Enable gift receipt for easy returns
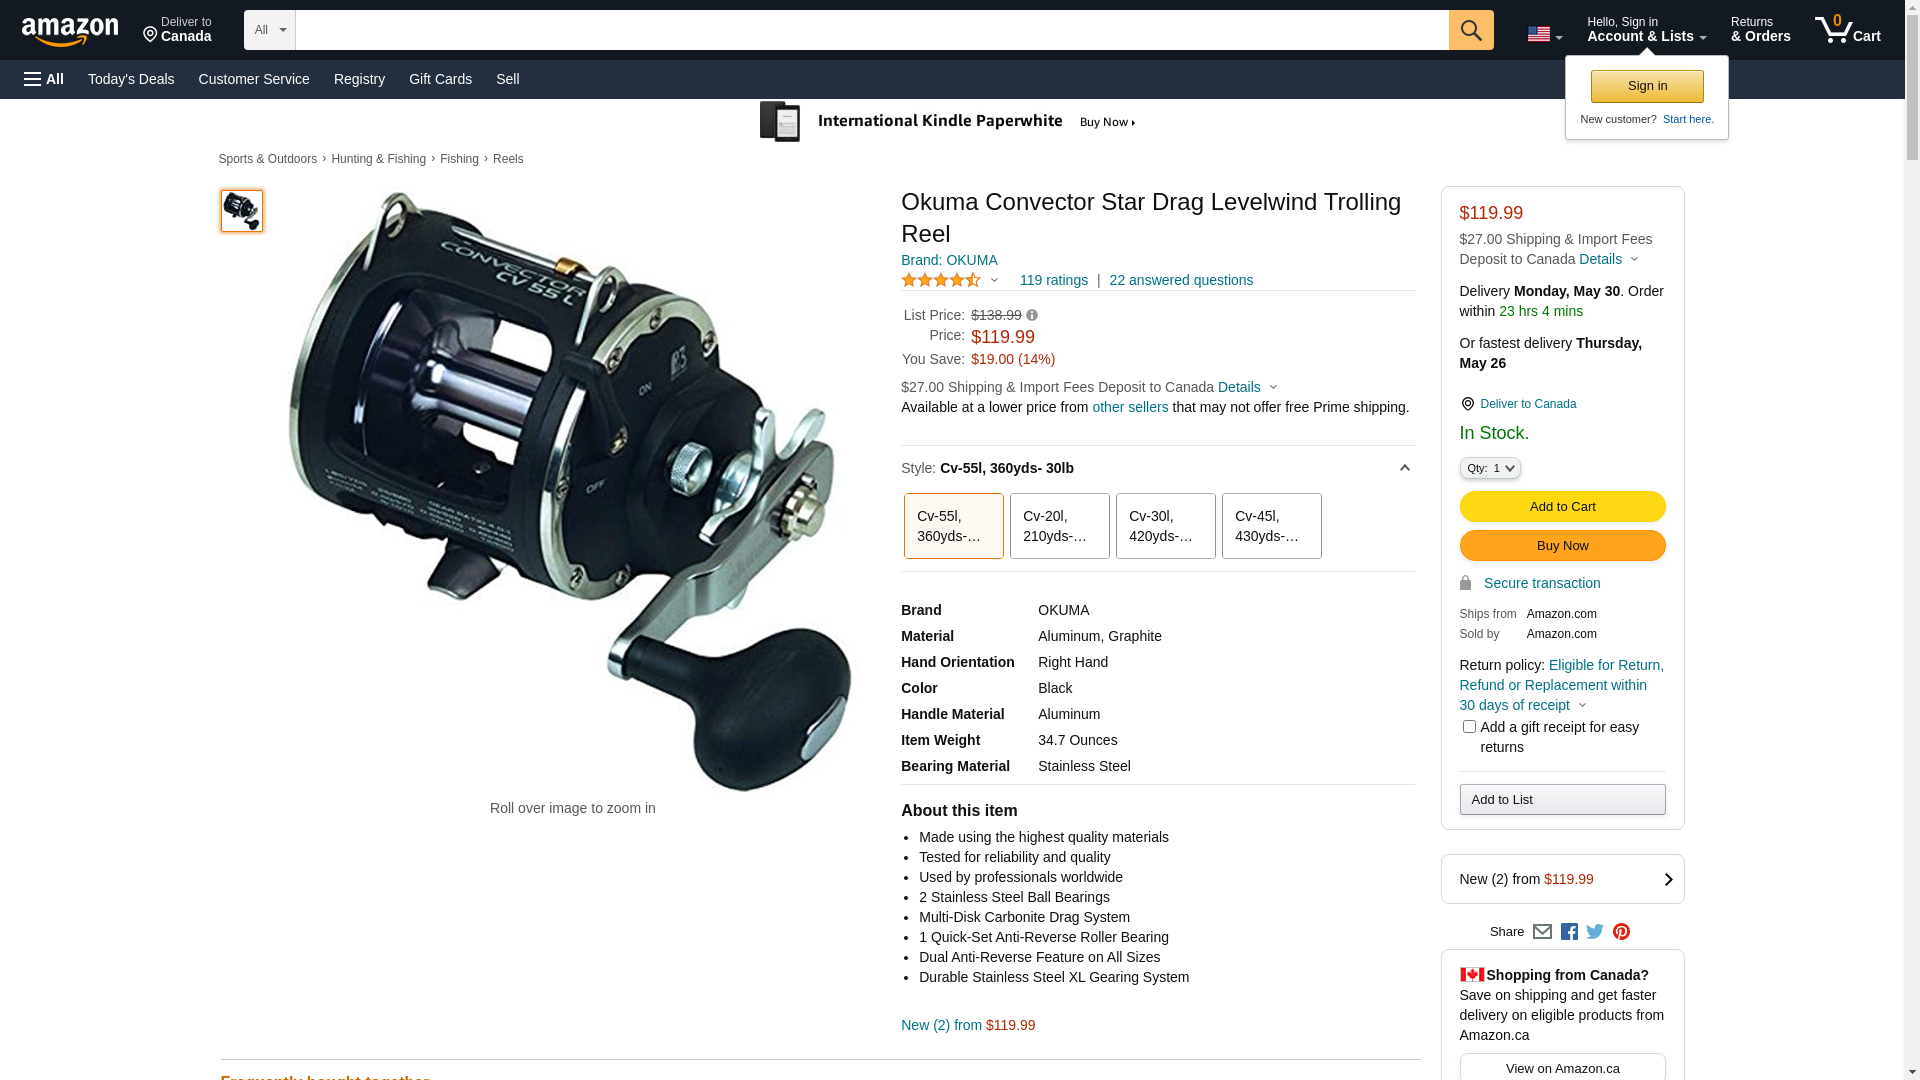The width and height of the screenshot is (1920, 1080). coord(1469,727)
